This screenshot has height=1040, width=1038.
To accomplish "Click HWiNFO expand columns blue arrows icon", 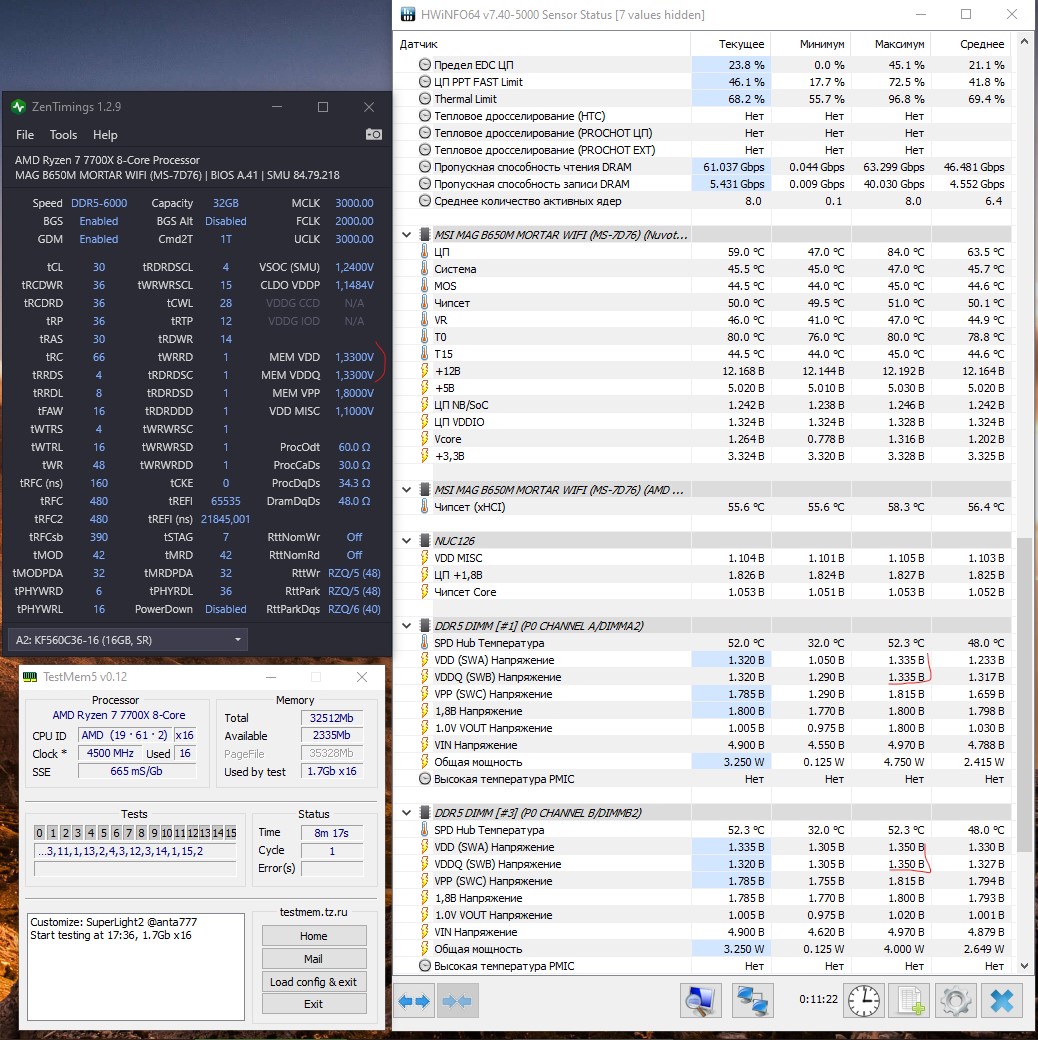I will point(414,1000).
